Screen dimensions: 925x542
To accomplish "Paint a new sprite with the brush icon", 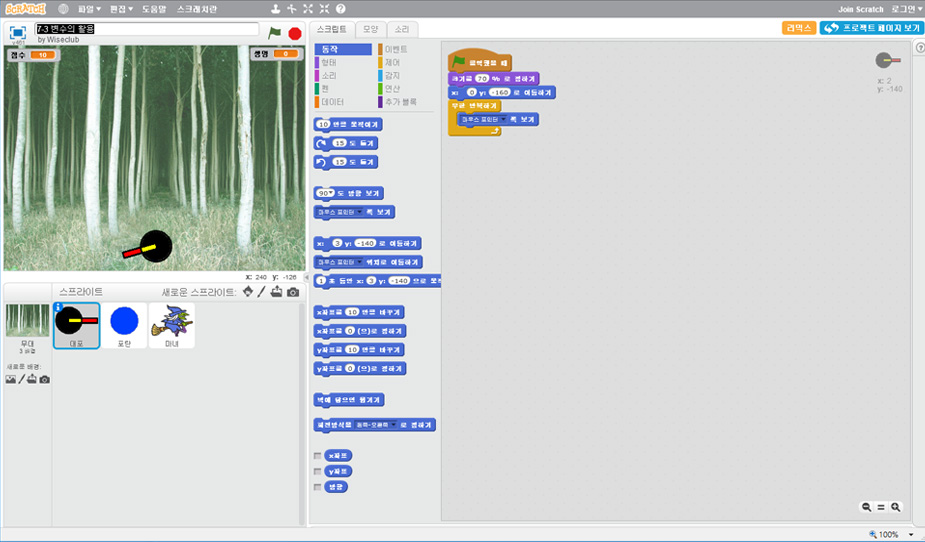I will 262,292.
